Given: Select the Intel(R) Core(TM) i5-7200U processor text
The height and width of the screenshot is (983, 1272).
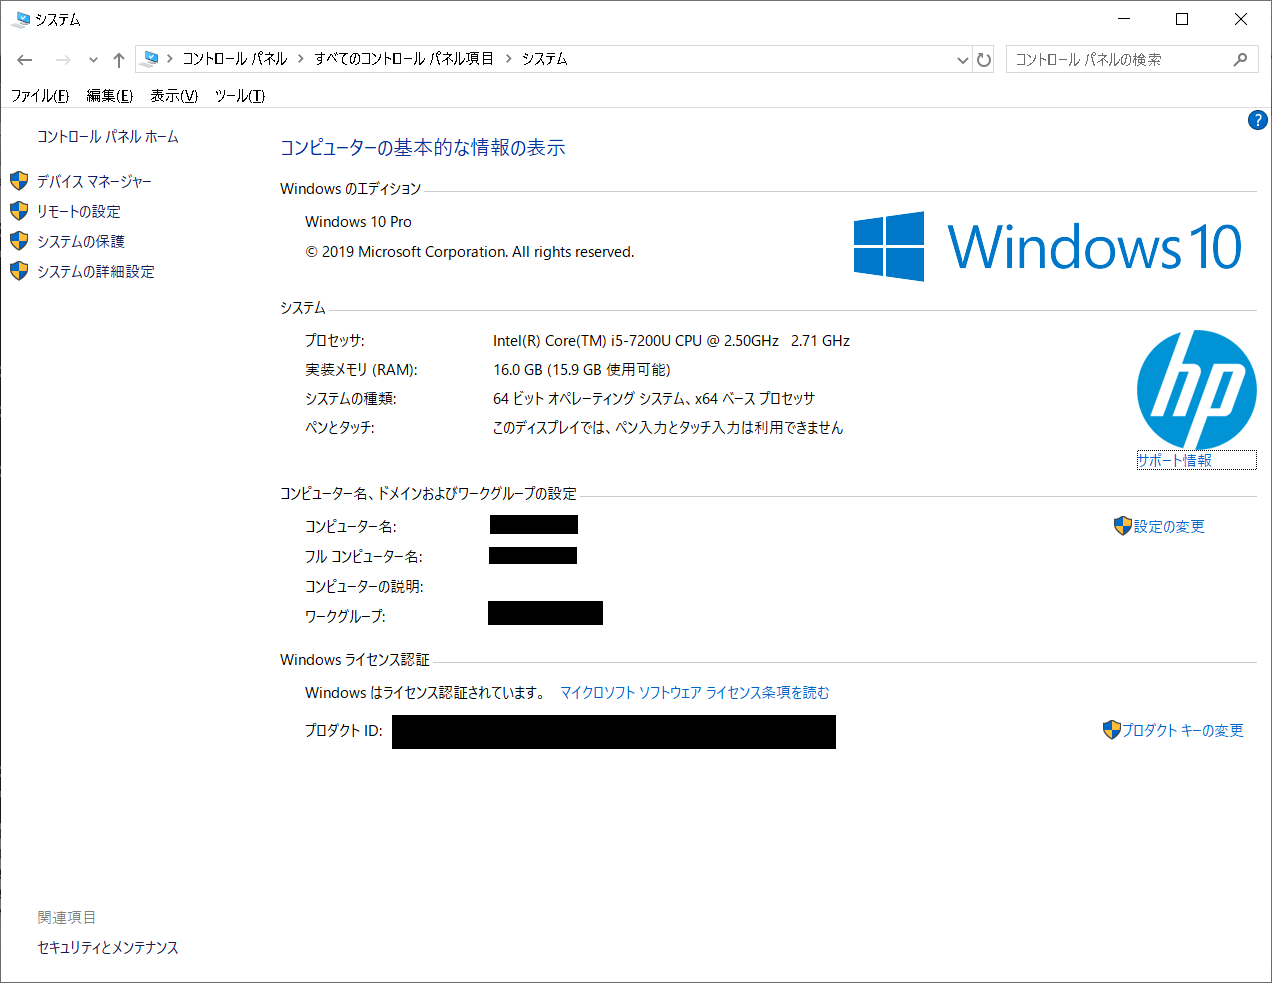Looking at the screenshot, I should click(671, 341).
